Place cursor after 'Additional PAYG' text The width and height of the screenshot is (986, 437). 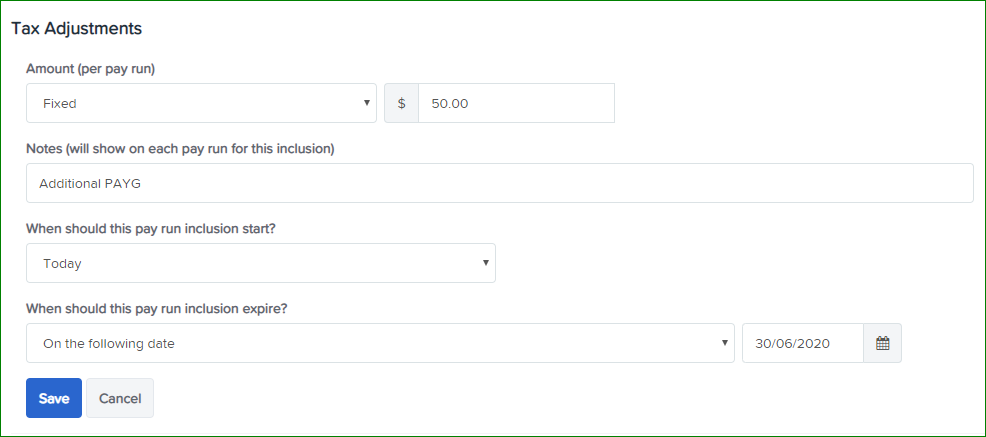pos(143,184)
